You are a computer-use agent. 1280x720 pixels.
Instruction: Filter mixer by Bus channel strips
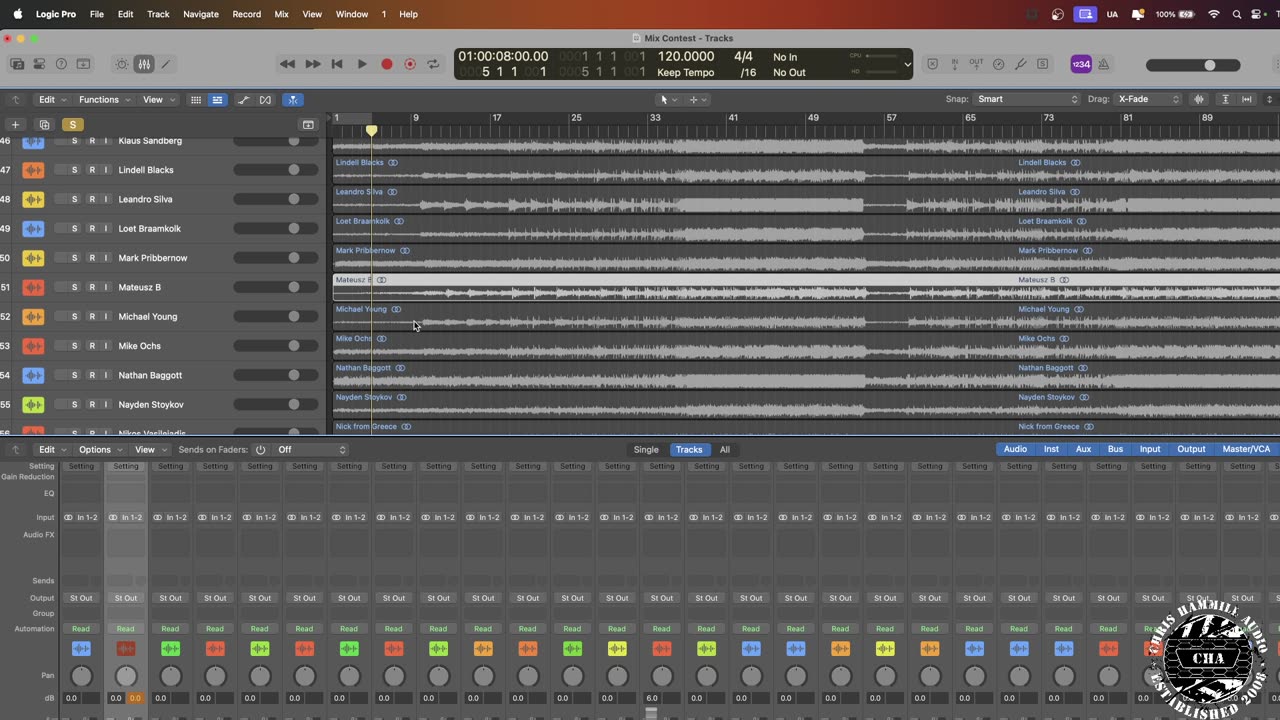click(x=1115, y=449)
